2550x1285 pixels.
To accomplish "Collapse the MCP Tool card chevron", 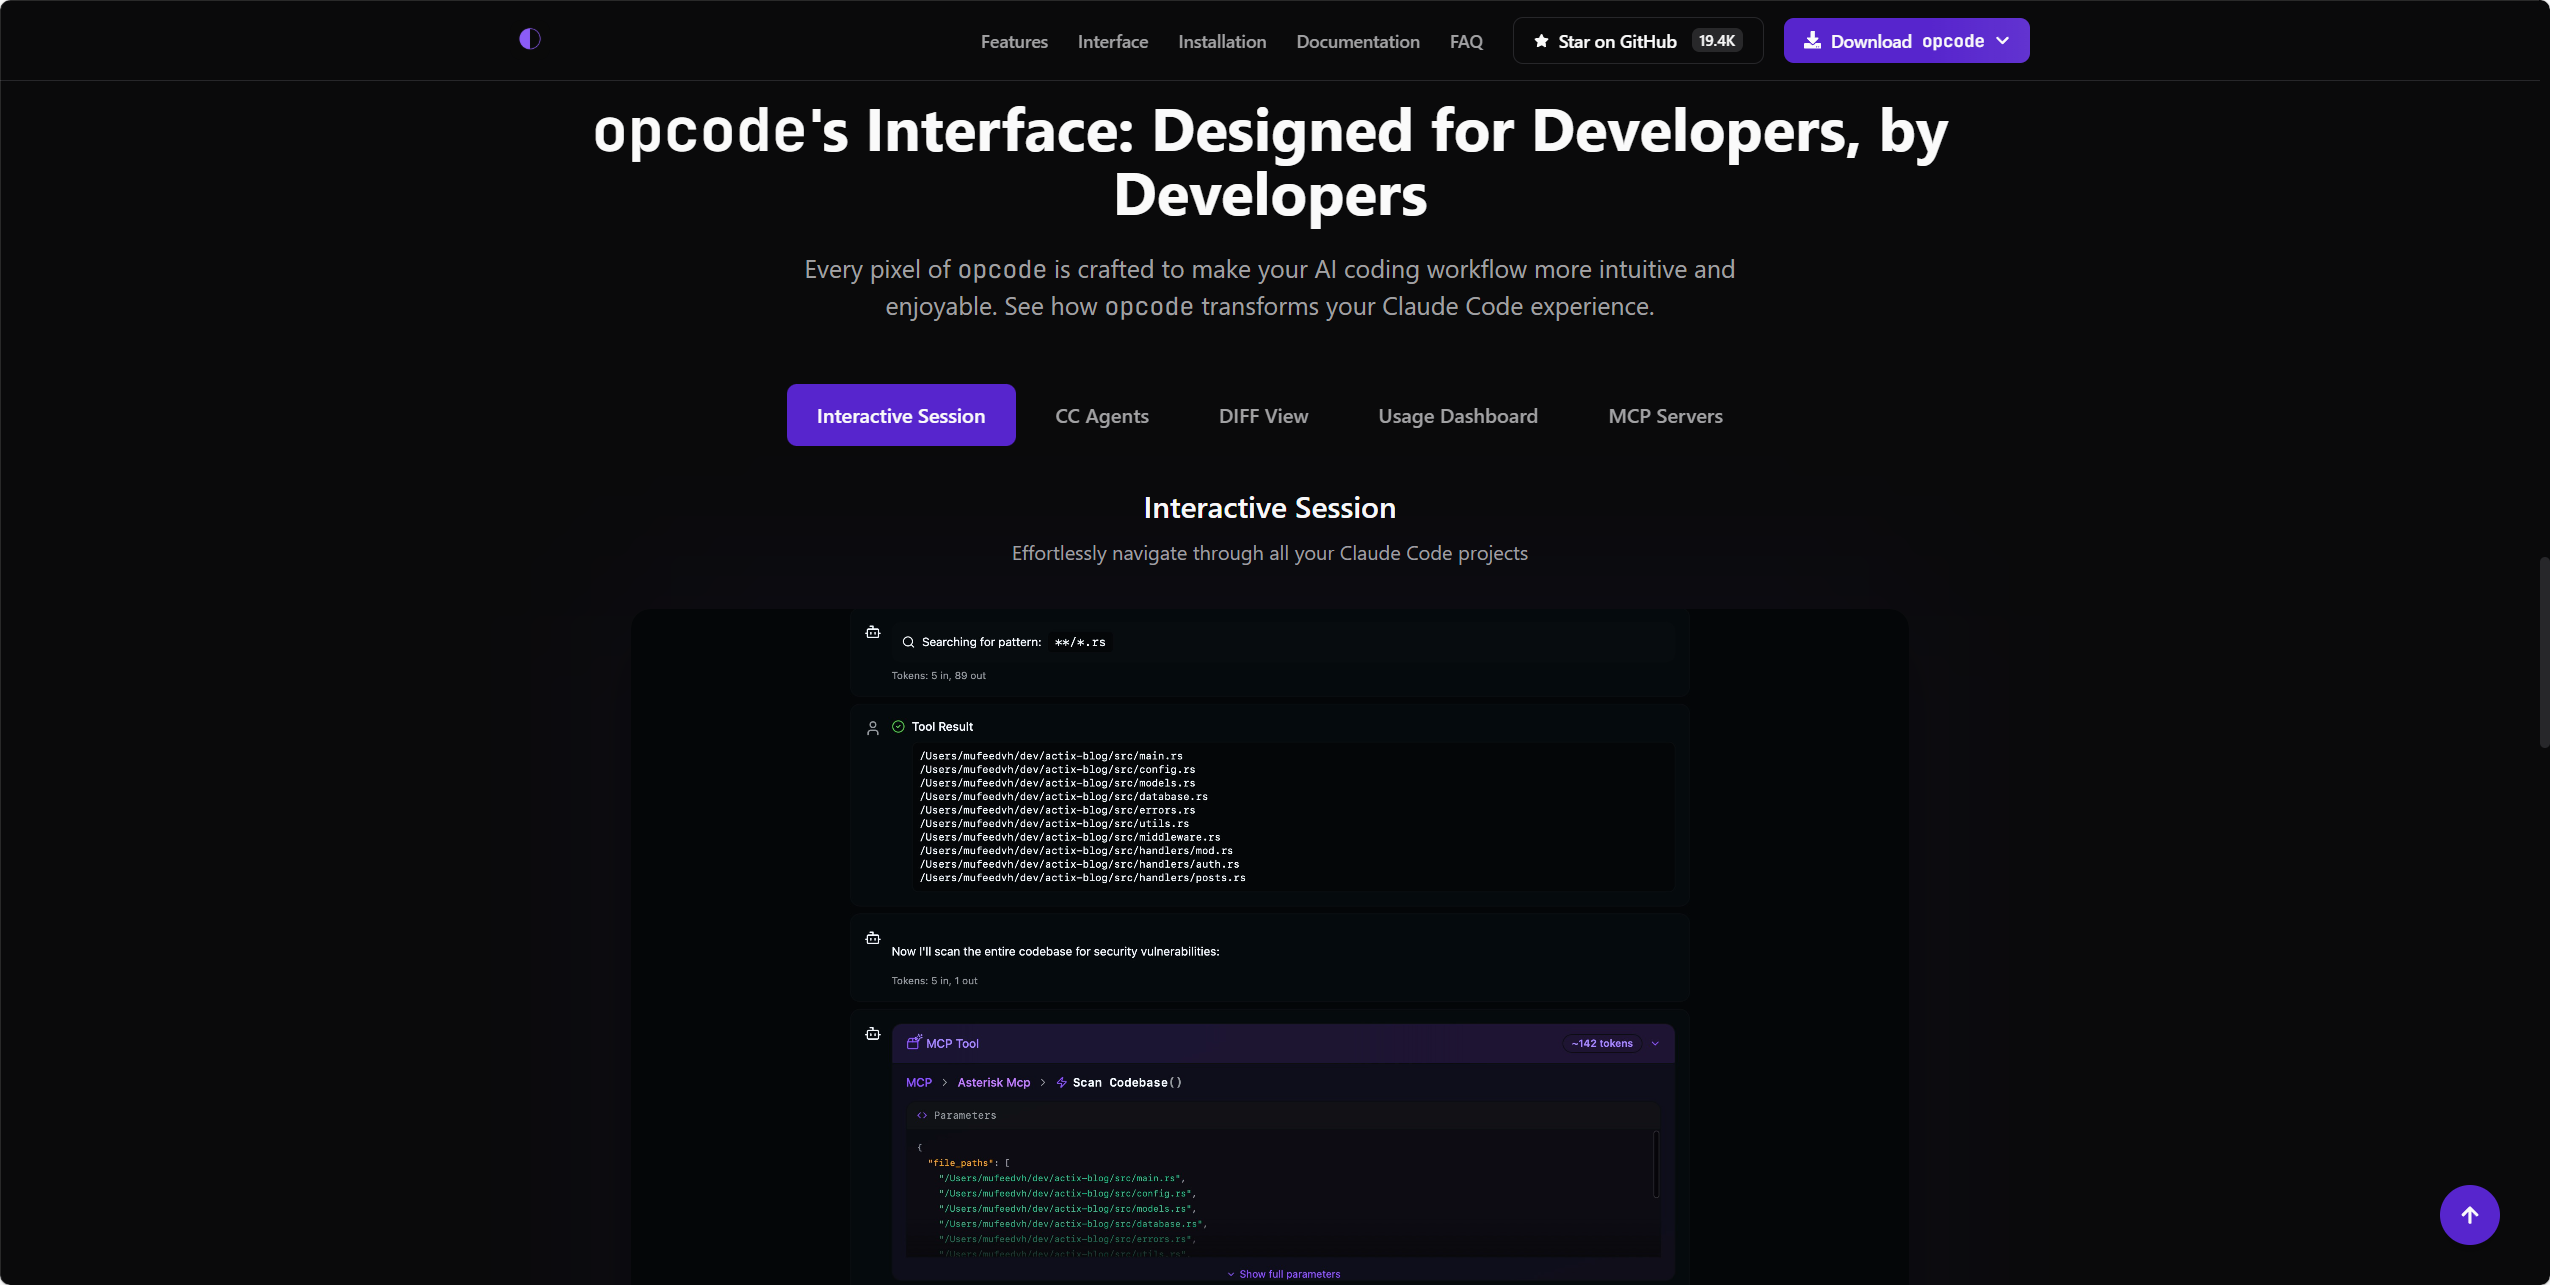I will point(1655,1043).
